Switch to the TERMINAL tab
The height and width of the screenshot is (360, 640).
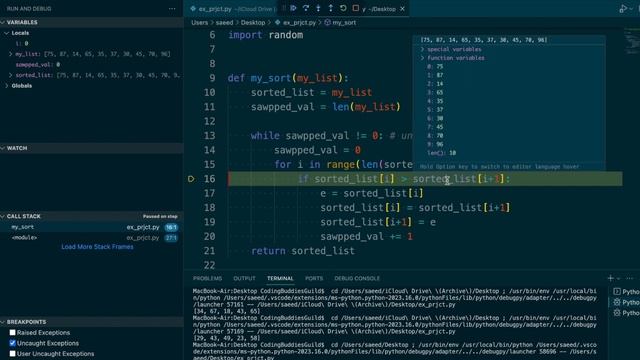click(x=280, y=278)
